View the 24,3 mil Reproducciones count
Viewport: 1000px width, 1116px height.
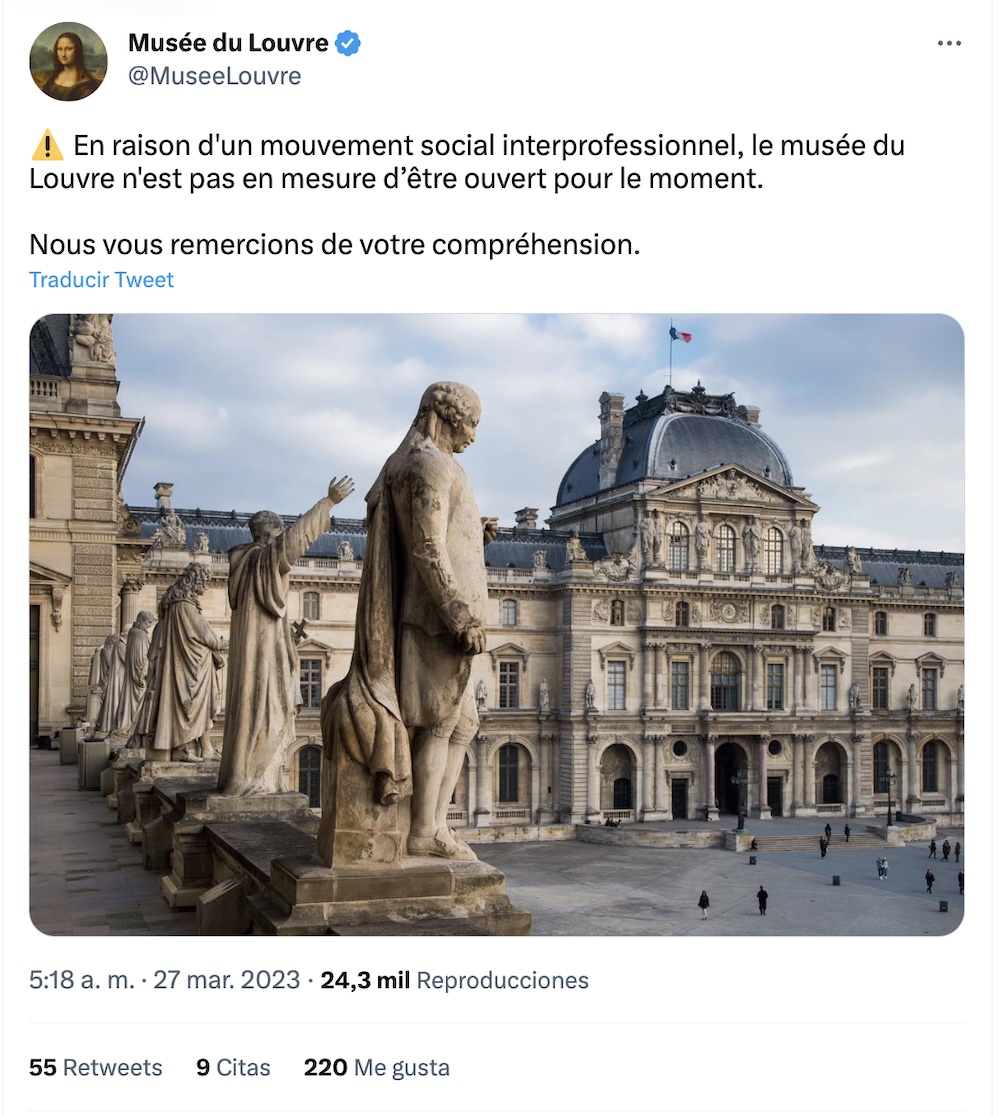(454, 980)
